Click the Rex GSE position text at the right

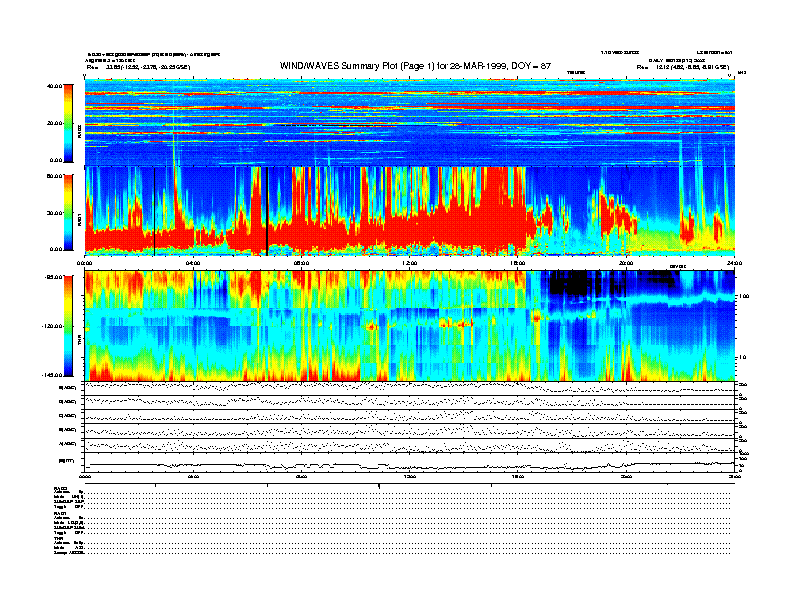pos(682,67)
